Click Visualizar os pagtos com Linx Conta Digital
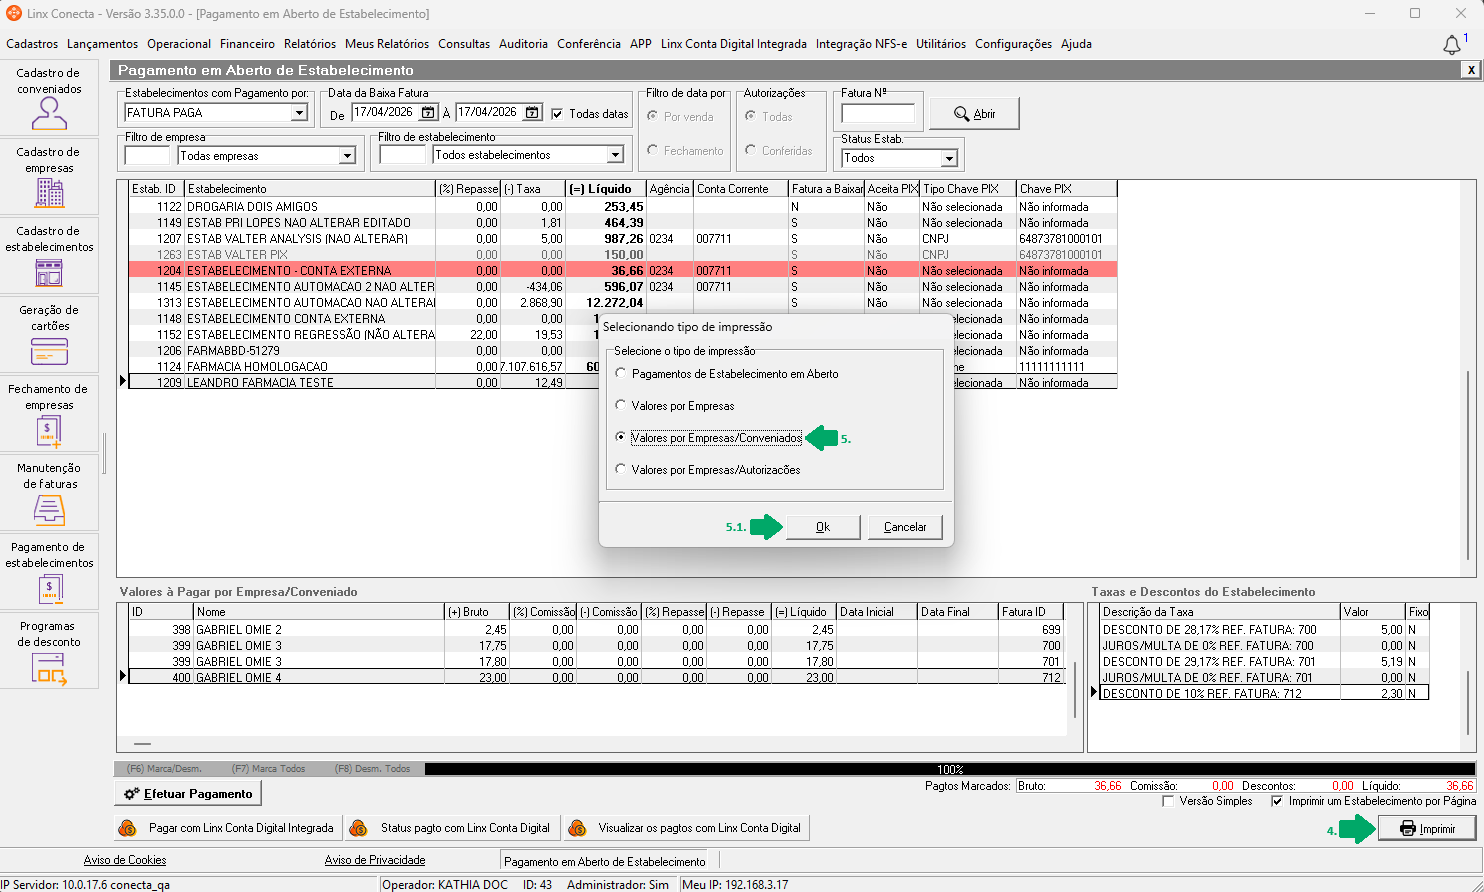1484x892 pixels. point(686,828)
